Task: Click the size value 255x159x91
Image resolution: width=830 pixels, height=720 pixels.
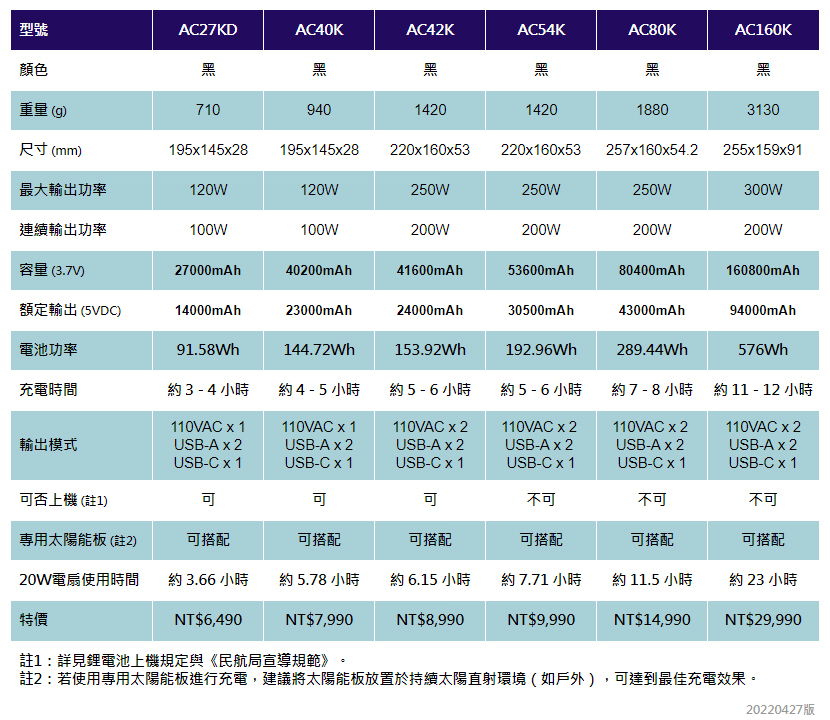Action: (763, 150)
